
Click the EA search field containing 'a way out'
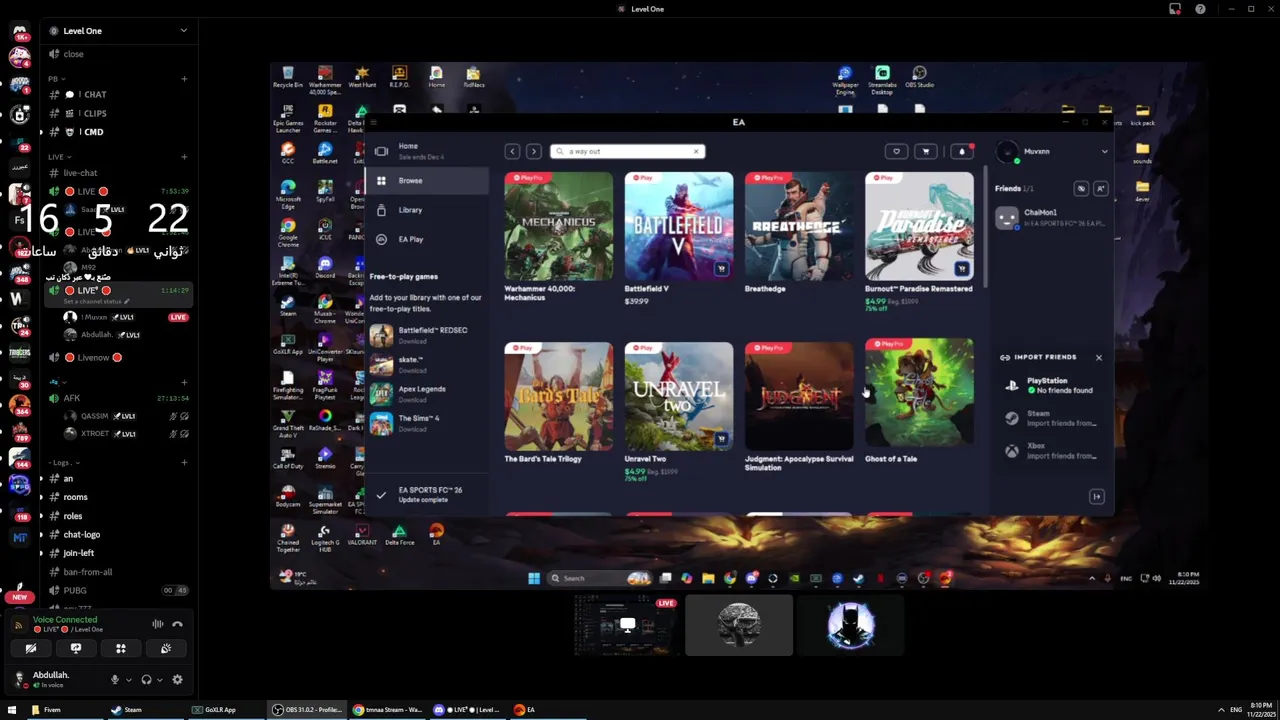627,151
